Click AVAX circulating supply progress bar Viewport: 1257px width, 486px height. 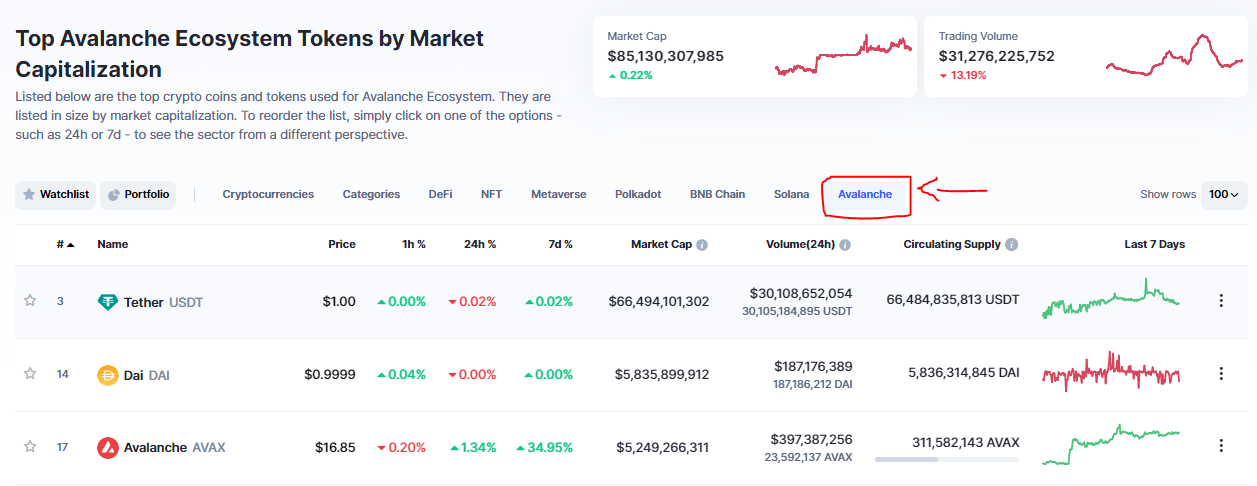(x=946, y=460)
